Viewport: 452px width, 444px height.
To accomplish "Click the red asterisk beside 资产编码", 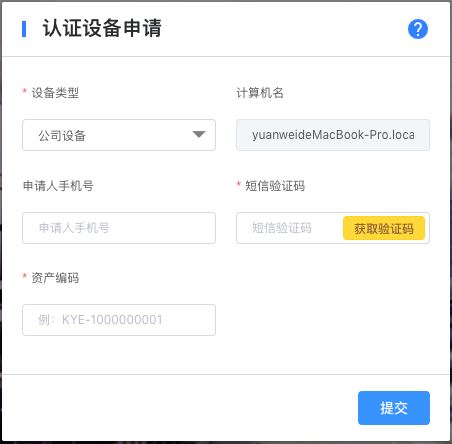I will tap(24, 276).
